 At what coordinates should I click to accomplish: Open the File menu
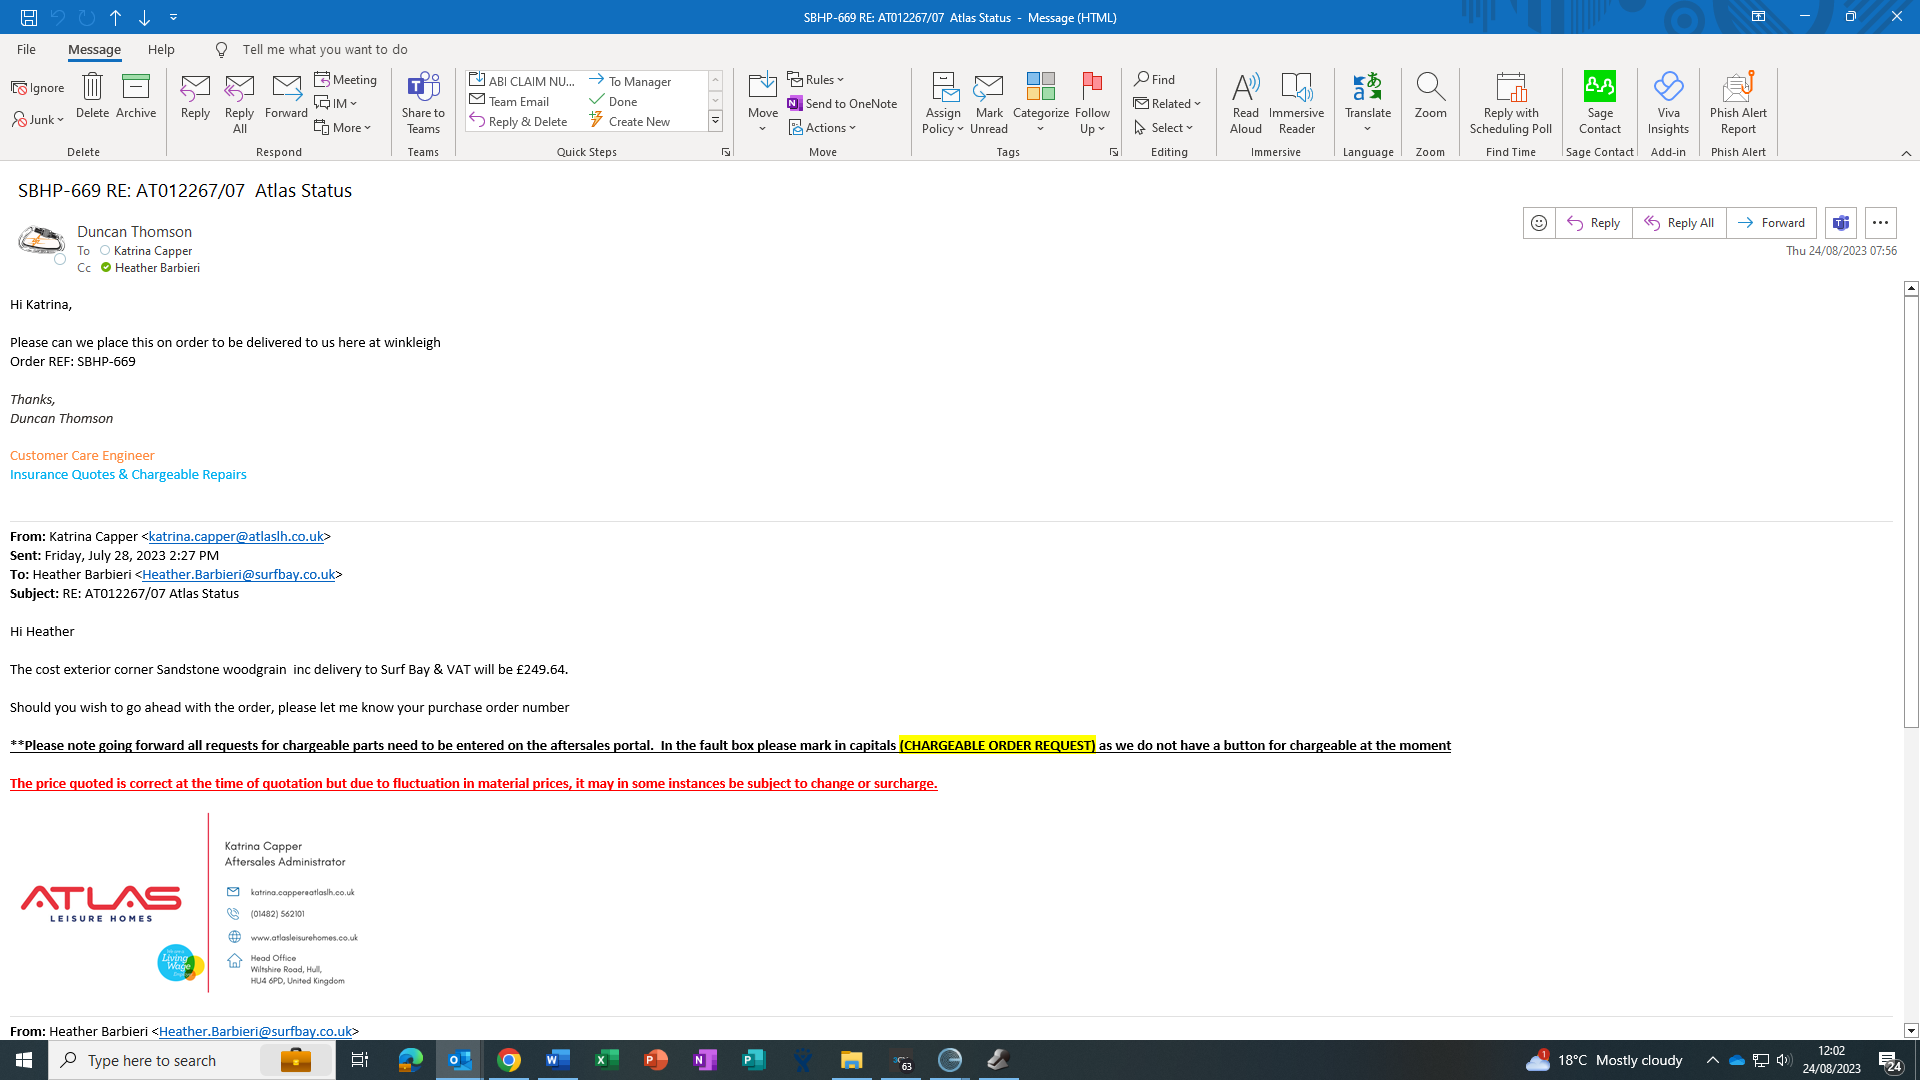tap(26, 49)
